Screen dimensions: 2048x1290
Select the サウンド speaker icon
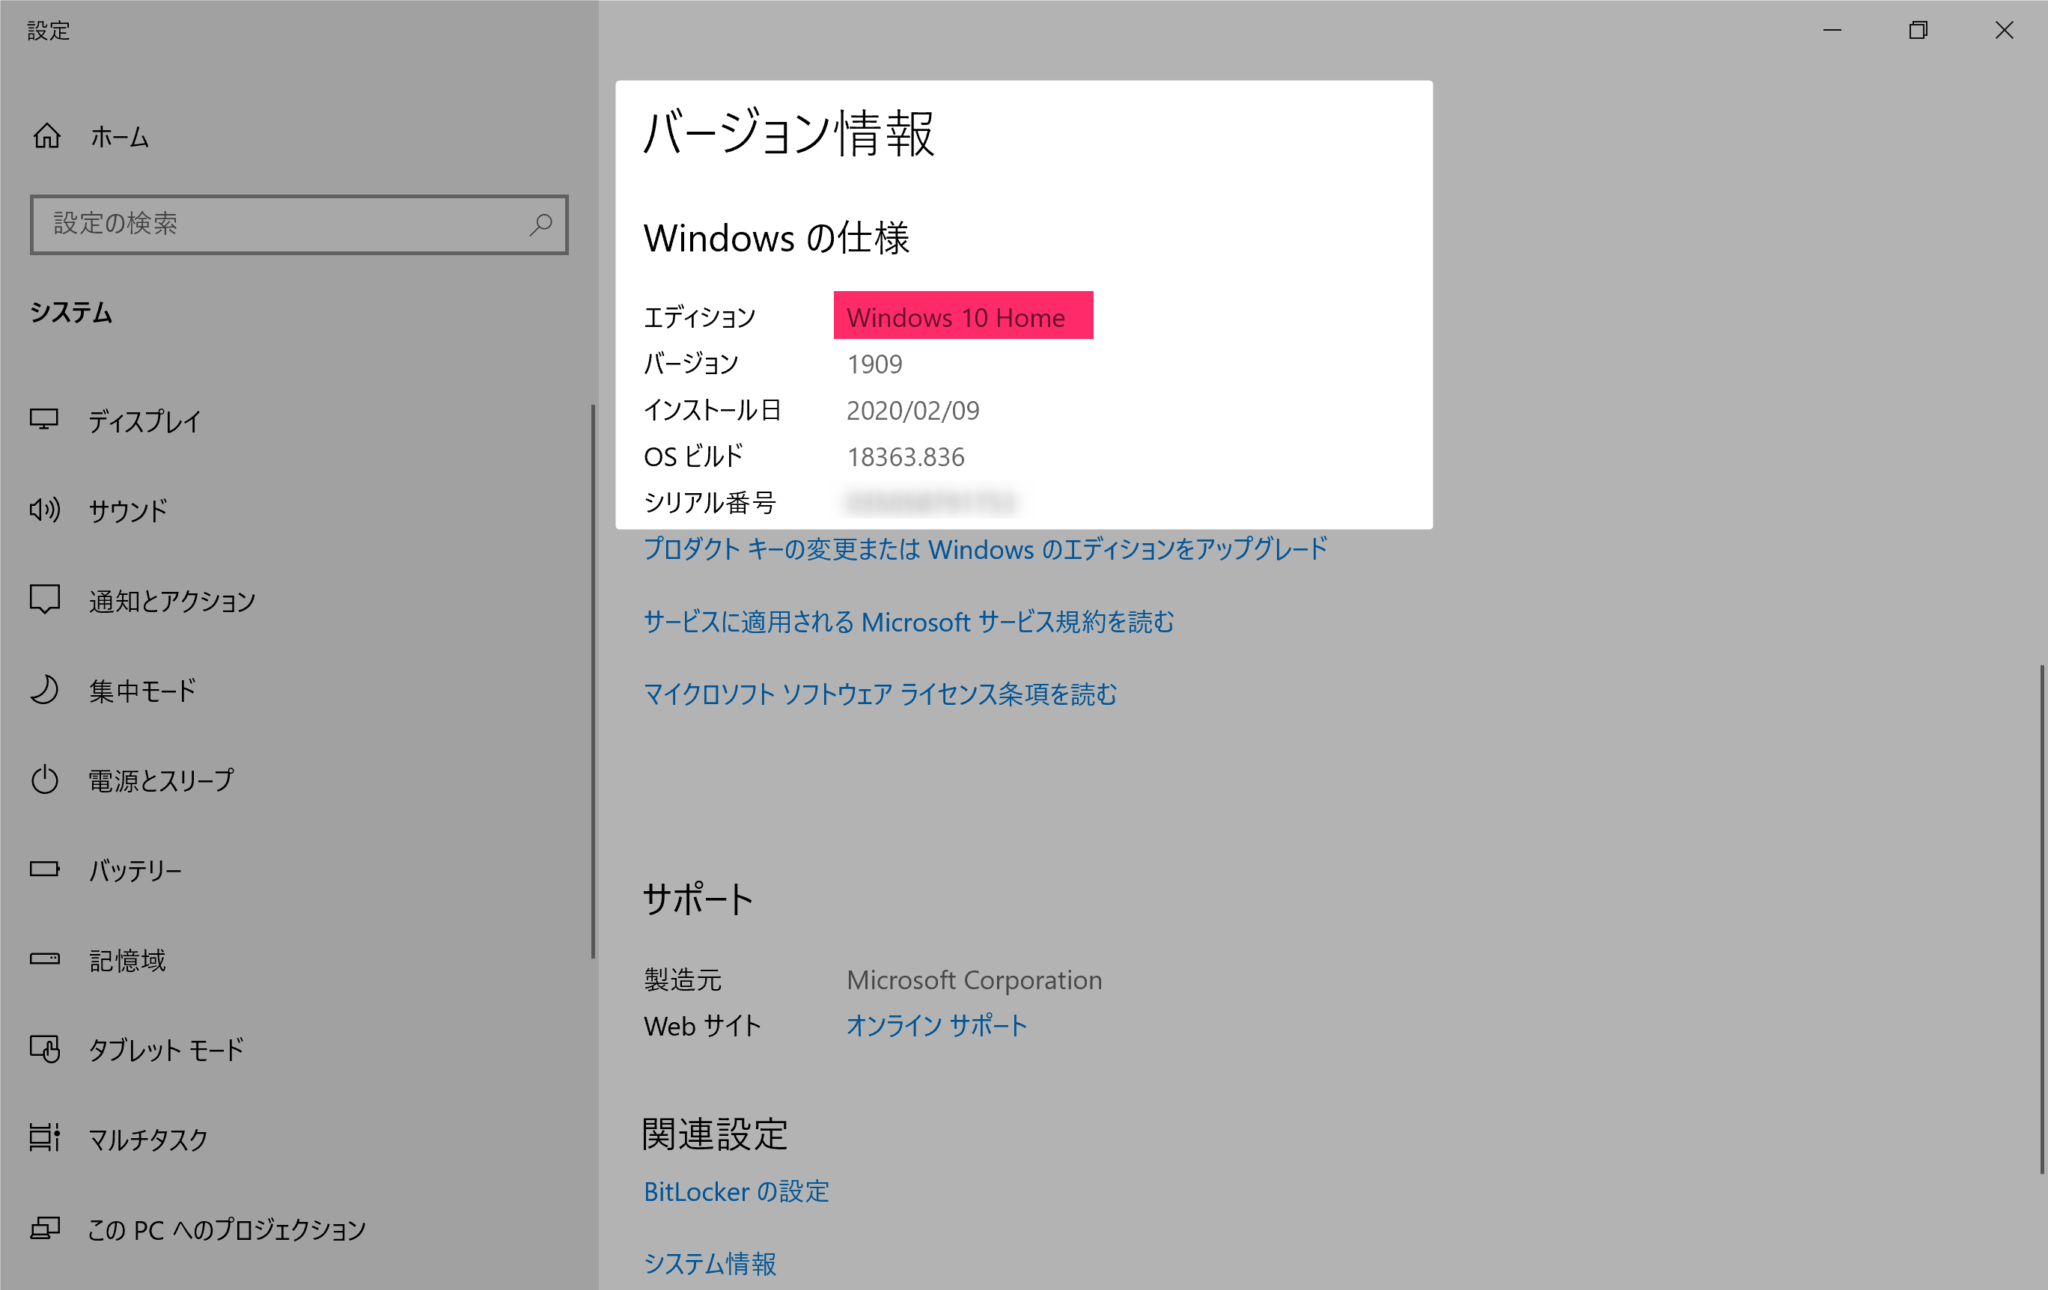(x=44, y=510)
